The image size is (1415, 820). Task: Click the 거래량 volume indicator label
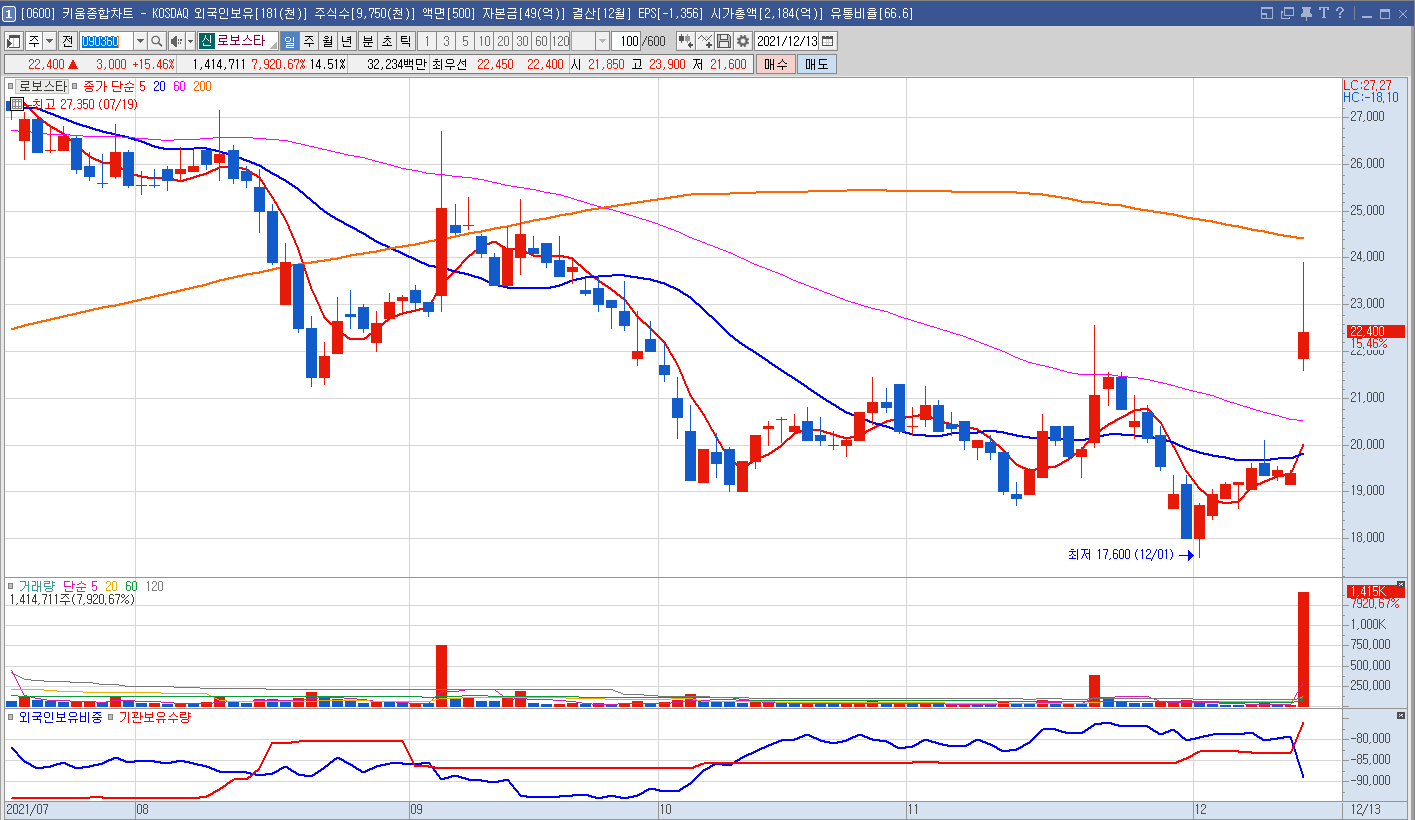37,586
